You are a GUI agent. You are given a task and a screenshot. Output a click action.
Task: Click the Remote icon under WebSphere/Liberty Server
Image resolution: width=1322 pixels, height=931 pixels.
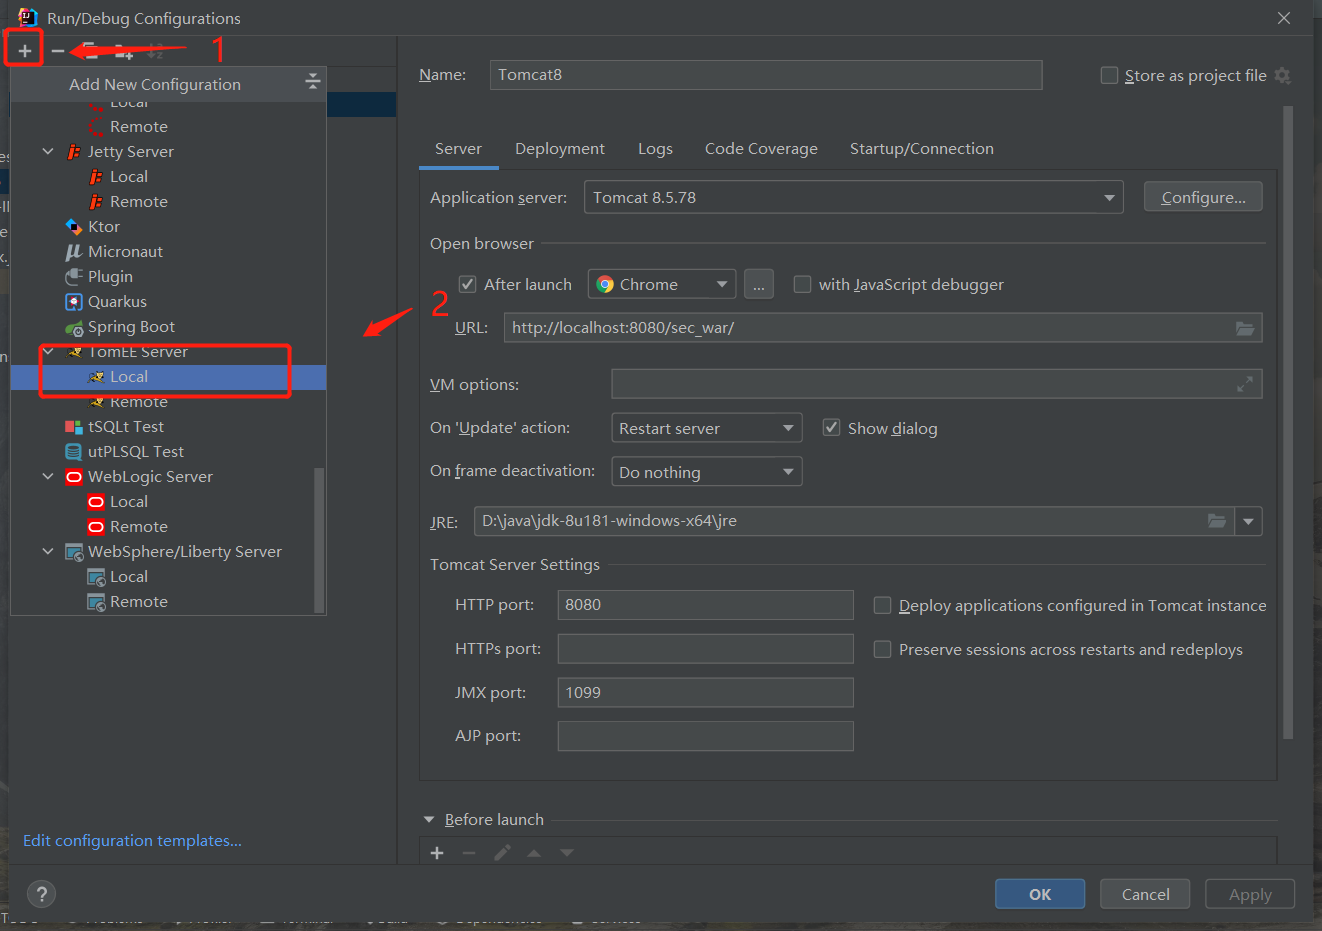coord(96,602)
